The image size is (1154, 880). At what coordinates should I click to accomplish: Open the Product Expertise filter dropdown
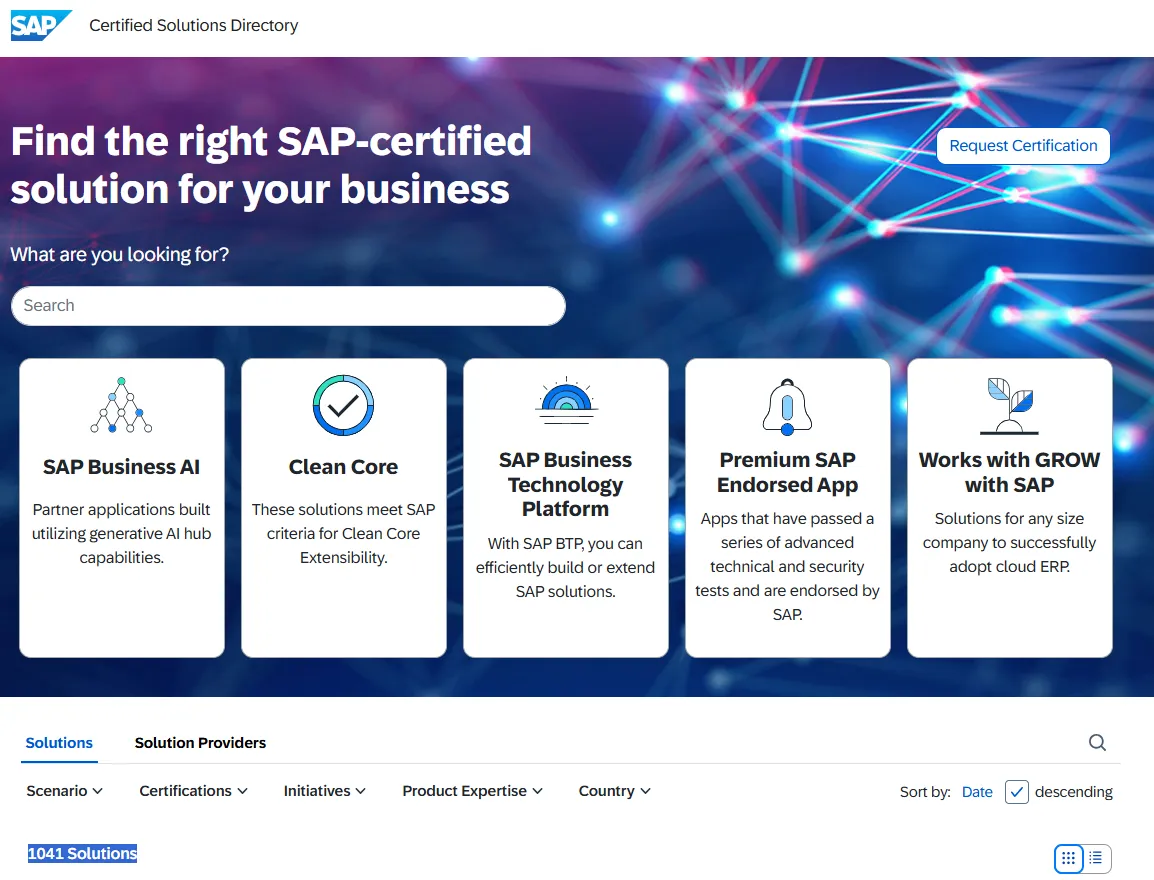(472, 791)
